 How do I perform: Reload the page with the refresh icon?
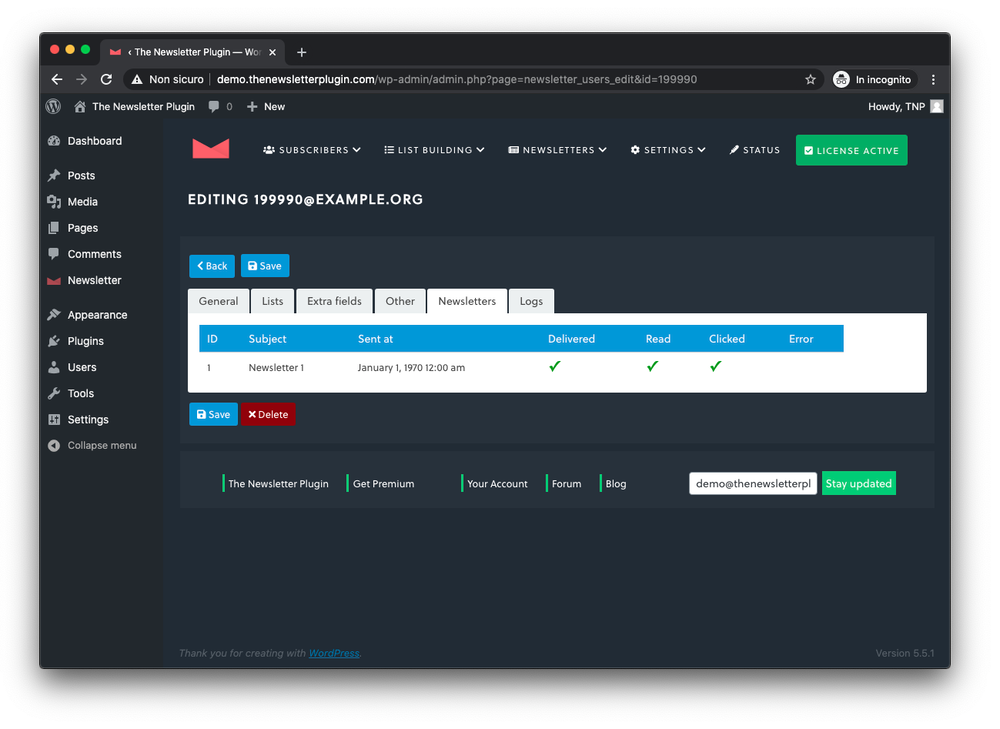pyautogui.click(x=107, y=80)
